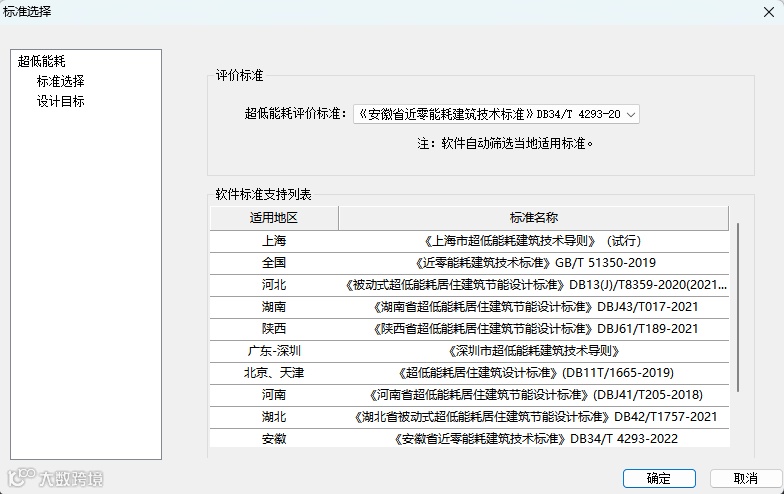Select the DBJ61/T189-2021 standard entry

pyautogui.click(x=534, y=329)
